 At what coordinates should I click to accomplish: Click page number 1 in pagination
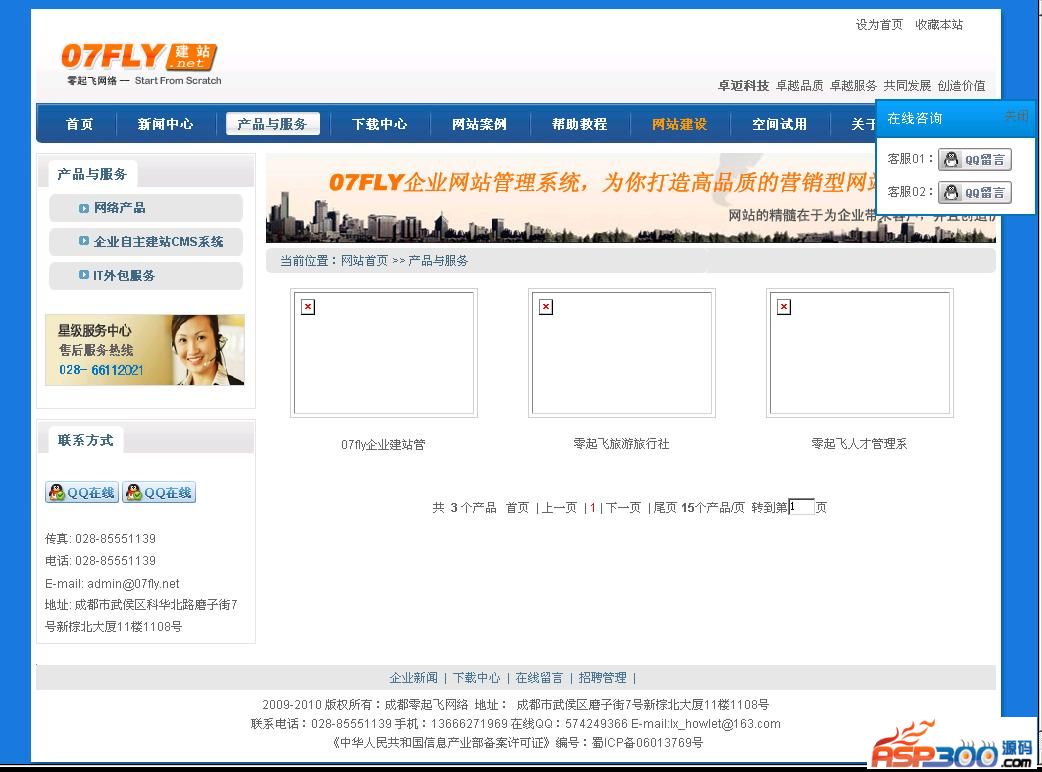click(x=593, y=508)
